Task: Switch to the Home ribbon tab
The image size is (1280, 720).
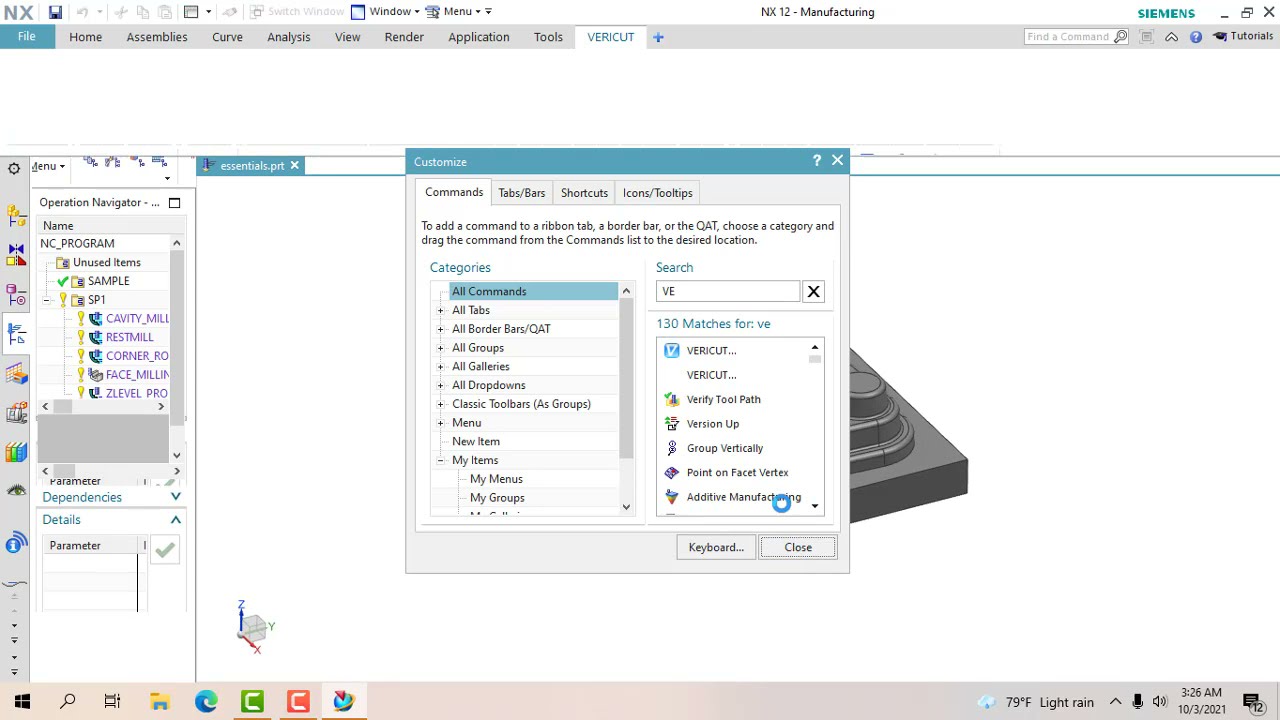Action: point(86,37)
